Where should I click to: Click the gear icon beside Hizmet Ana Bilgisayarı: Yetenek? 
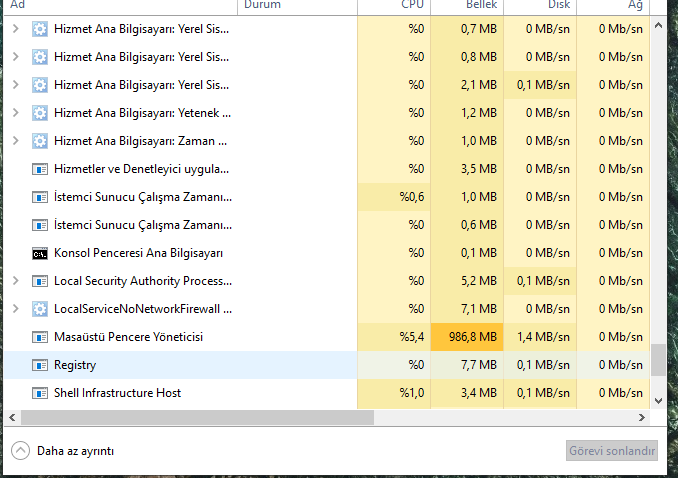click(x=40, y=113)
